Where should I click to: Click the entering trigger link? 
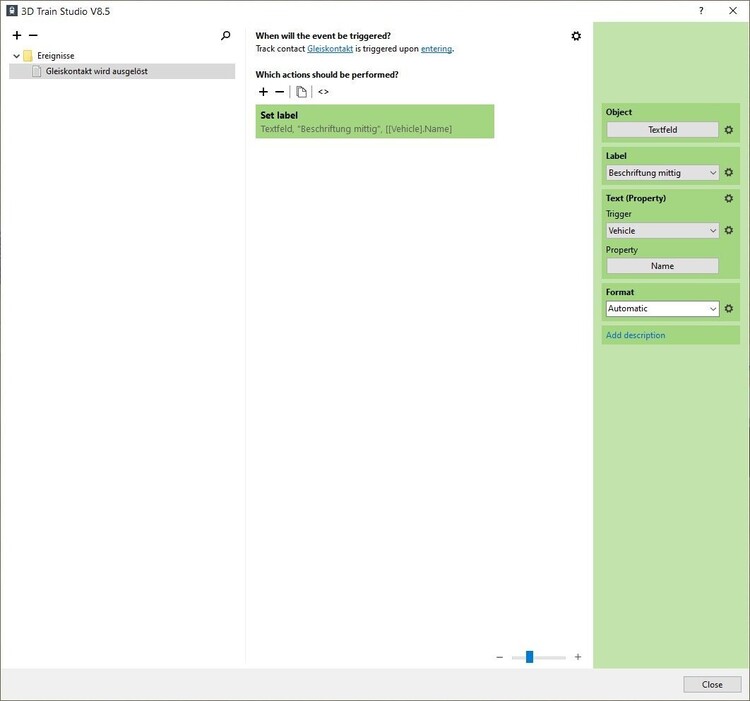(x=436, y=49)
